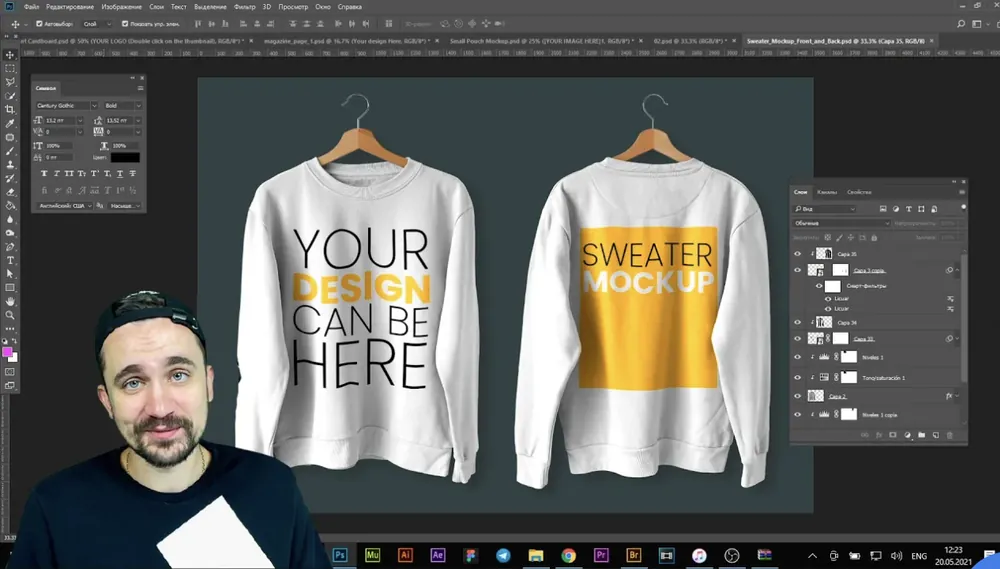Apply underline style in Character panel
Screen dimensions: 1000x569
pyautogui.click(x=120, y=174)
